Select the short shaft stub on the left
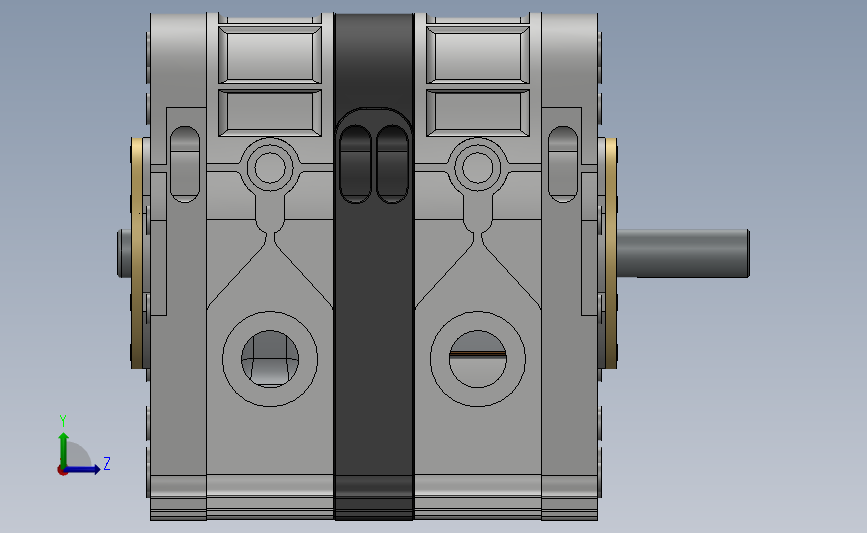Image resolution: width=867 pixels, height=533 pixels. coord(124,254)
